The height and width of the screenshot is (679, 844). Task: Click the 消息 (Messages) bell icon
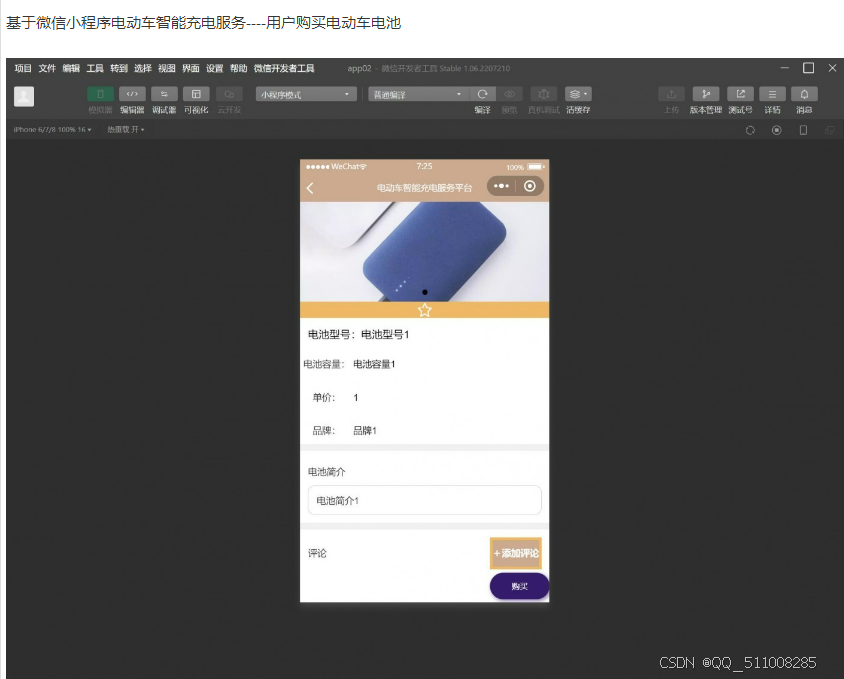click(x=804, y=93)
